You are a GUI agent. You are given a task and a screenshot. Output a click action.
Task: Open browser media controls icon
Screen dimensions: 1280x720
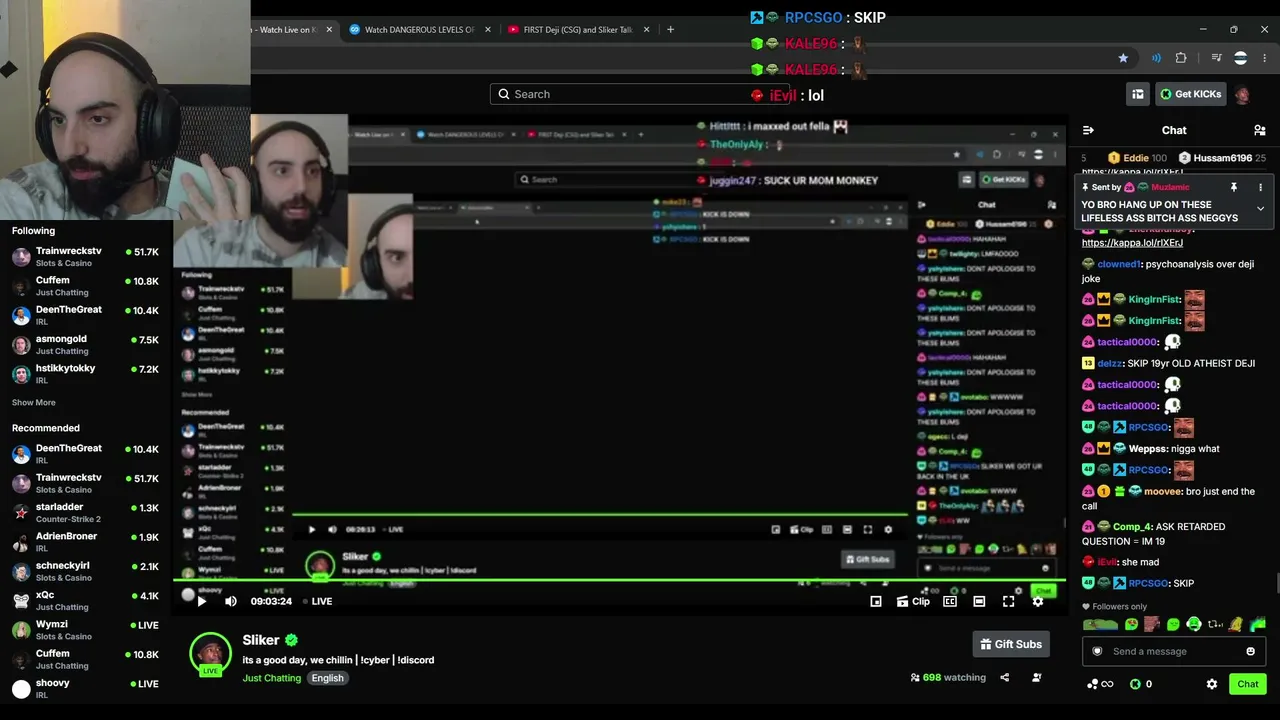[1217, 58]
